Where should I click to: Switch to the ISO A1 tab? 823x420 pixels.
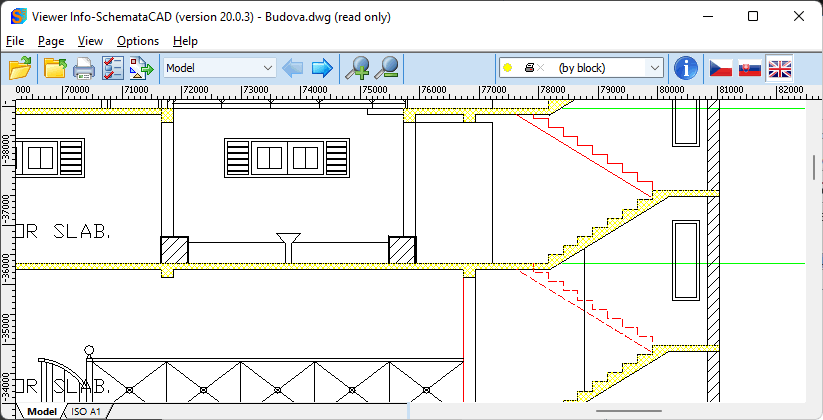click(x=86, y=411)
